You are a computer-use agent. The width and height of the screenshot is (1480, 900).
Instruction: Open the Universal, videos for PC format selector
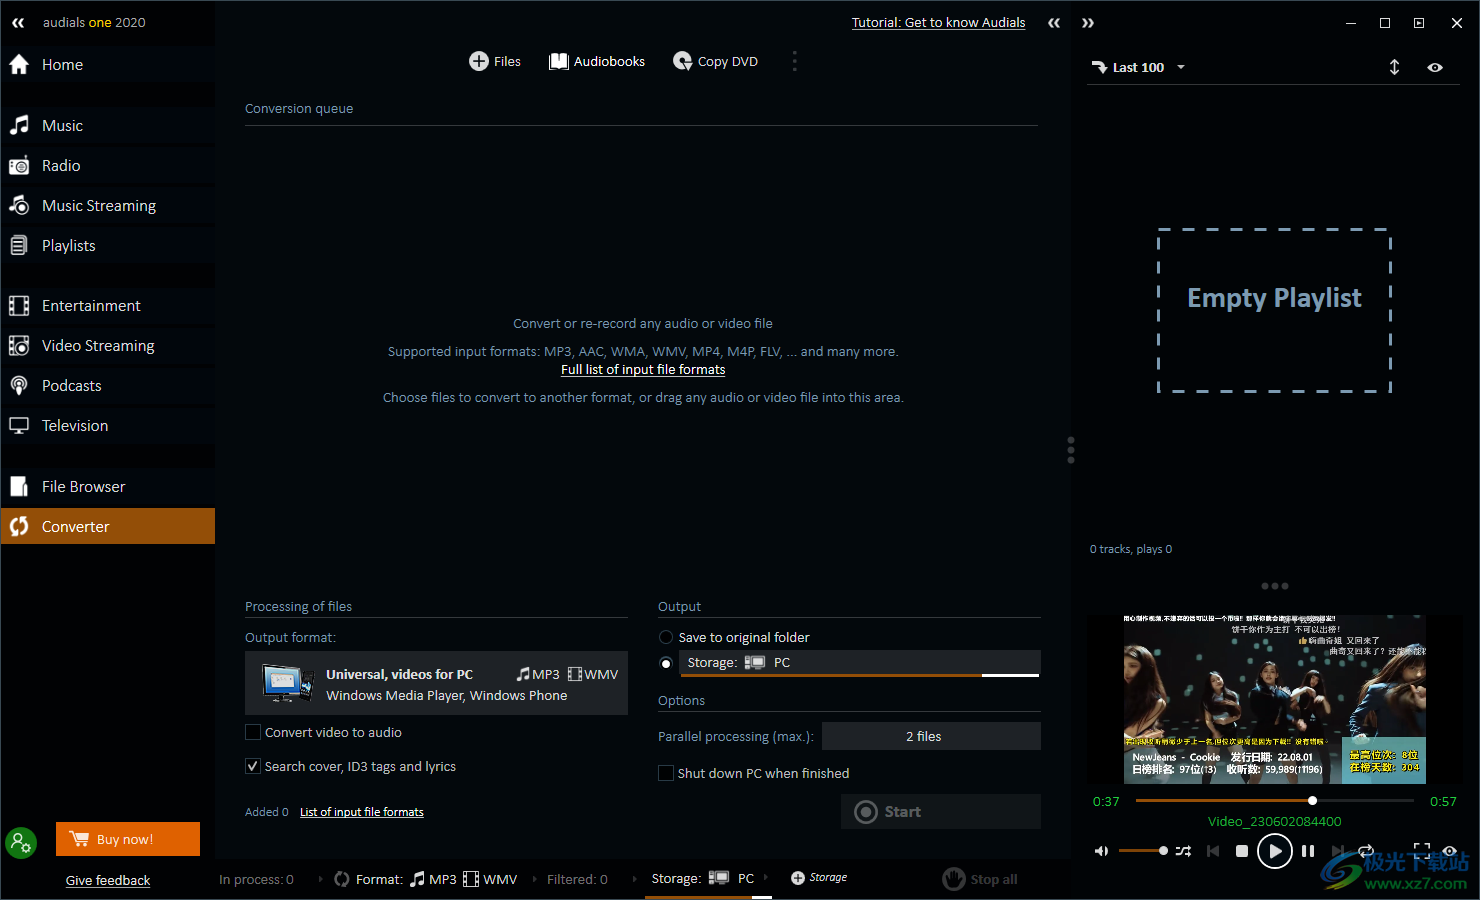point(436,684)
